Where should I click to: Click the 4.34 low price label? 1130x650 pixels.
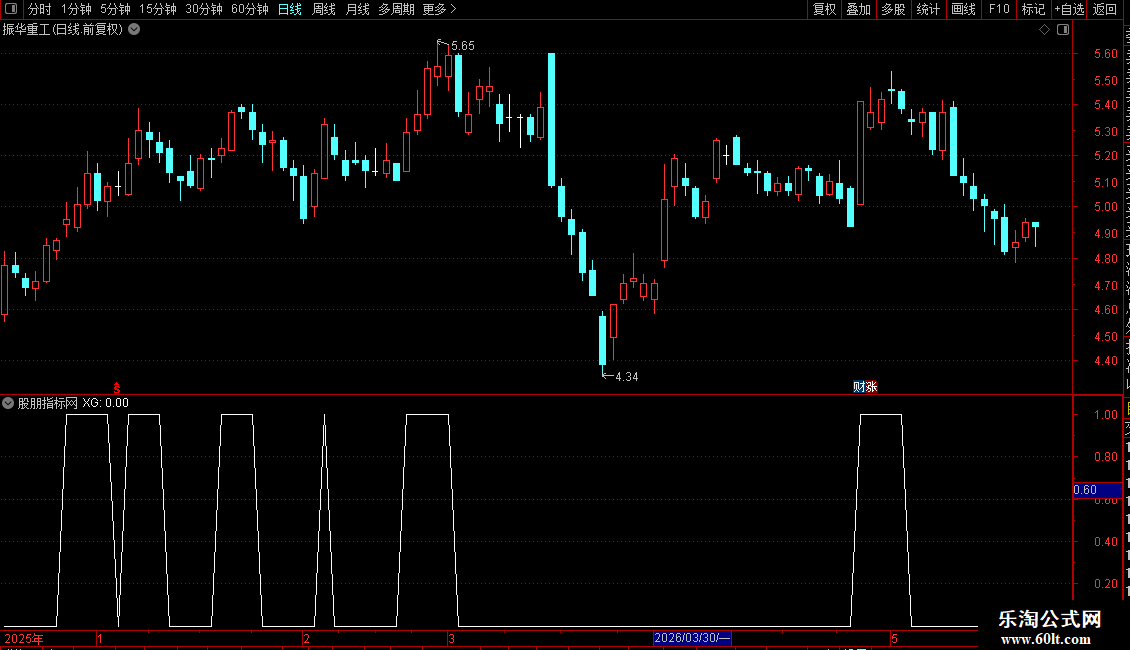pyautogui.click(x=626, y=377)
